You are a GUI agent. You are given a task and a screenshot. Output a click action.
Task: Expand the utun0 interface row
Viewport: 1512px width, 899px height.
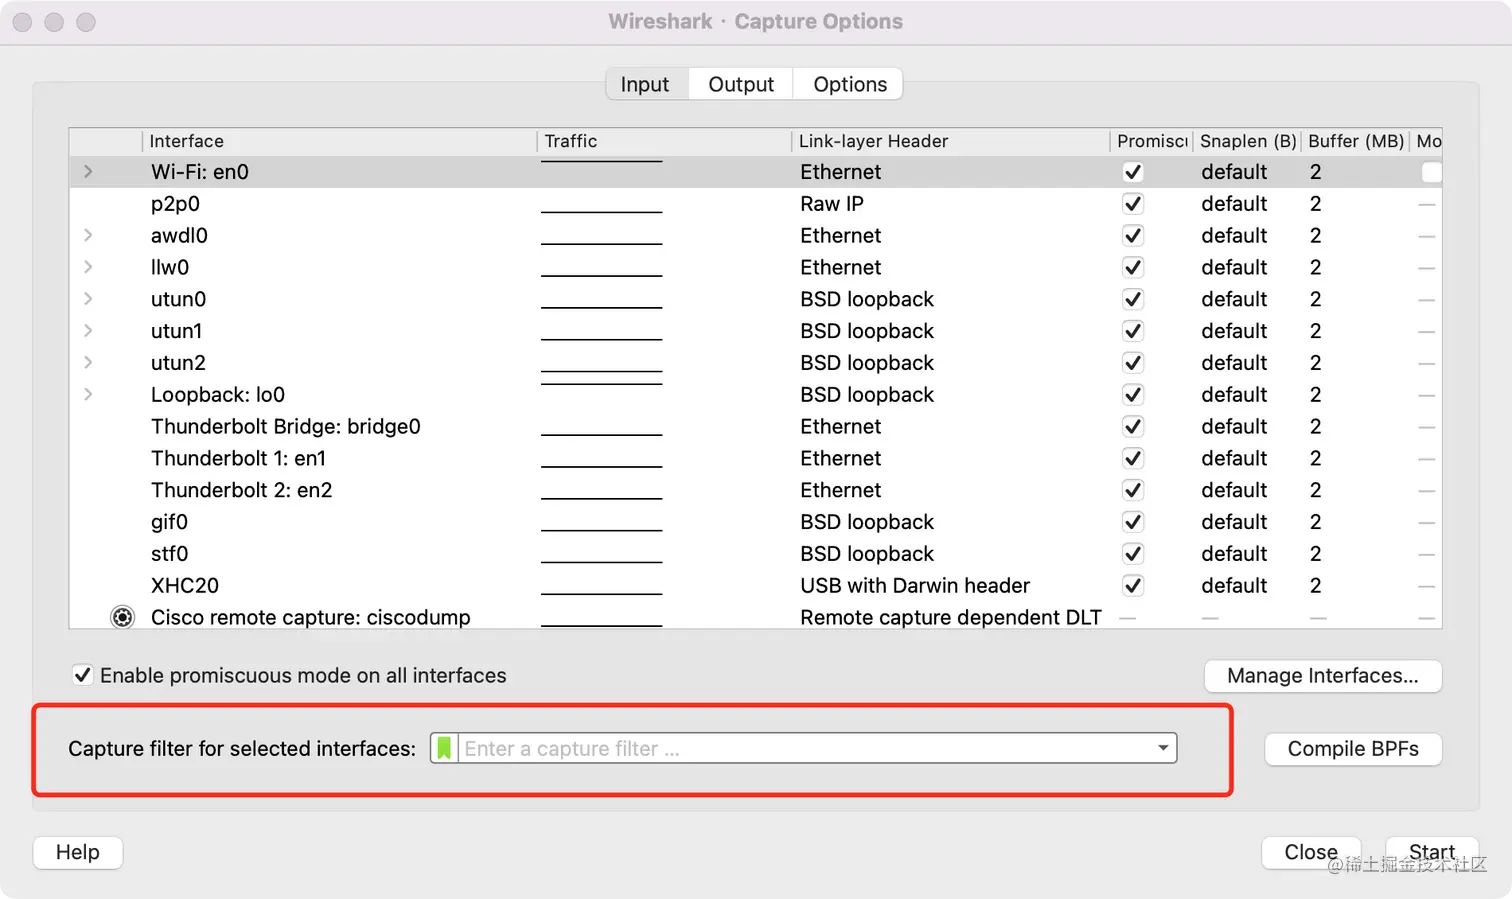pos(88,299)
